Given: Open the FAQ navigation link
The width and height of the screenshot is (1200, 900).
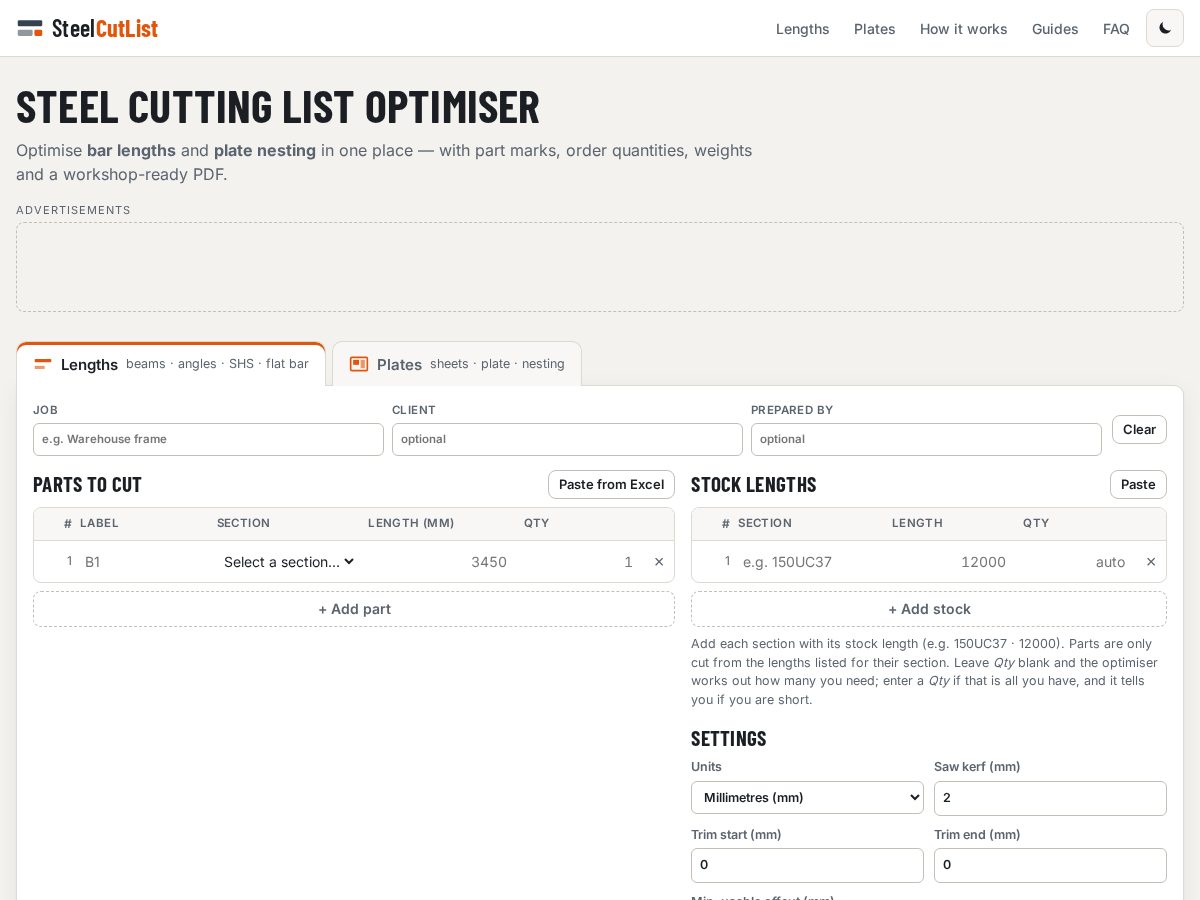Looking at the screenshot, I should [x=1116, y=29].
